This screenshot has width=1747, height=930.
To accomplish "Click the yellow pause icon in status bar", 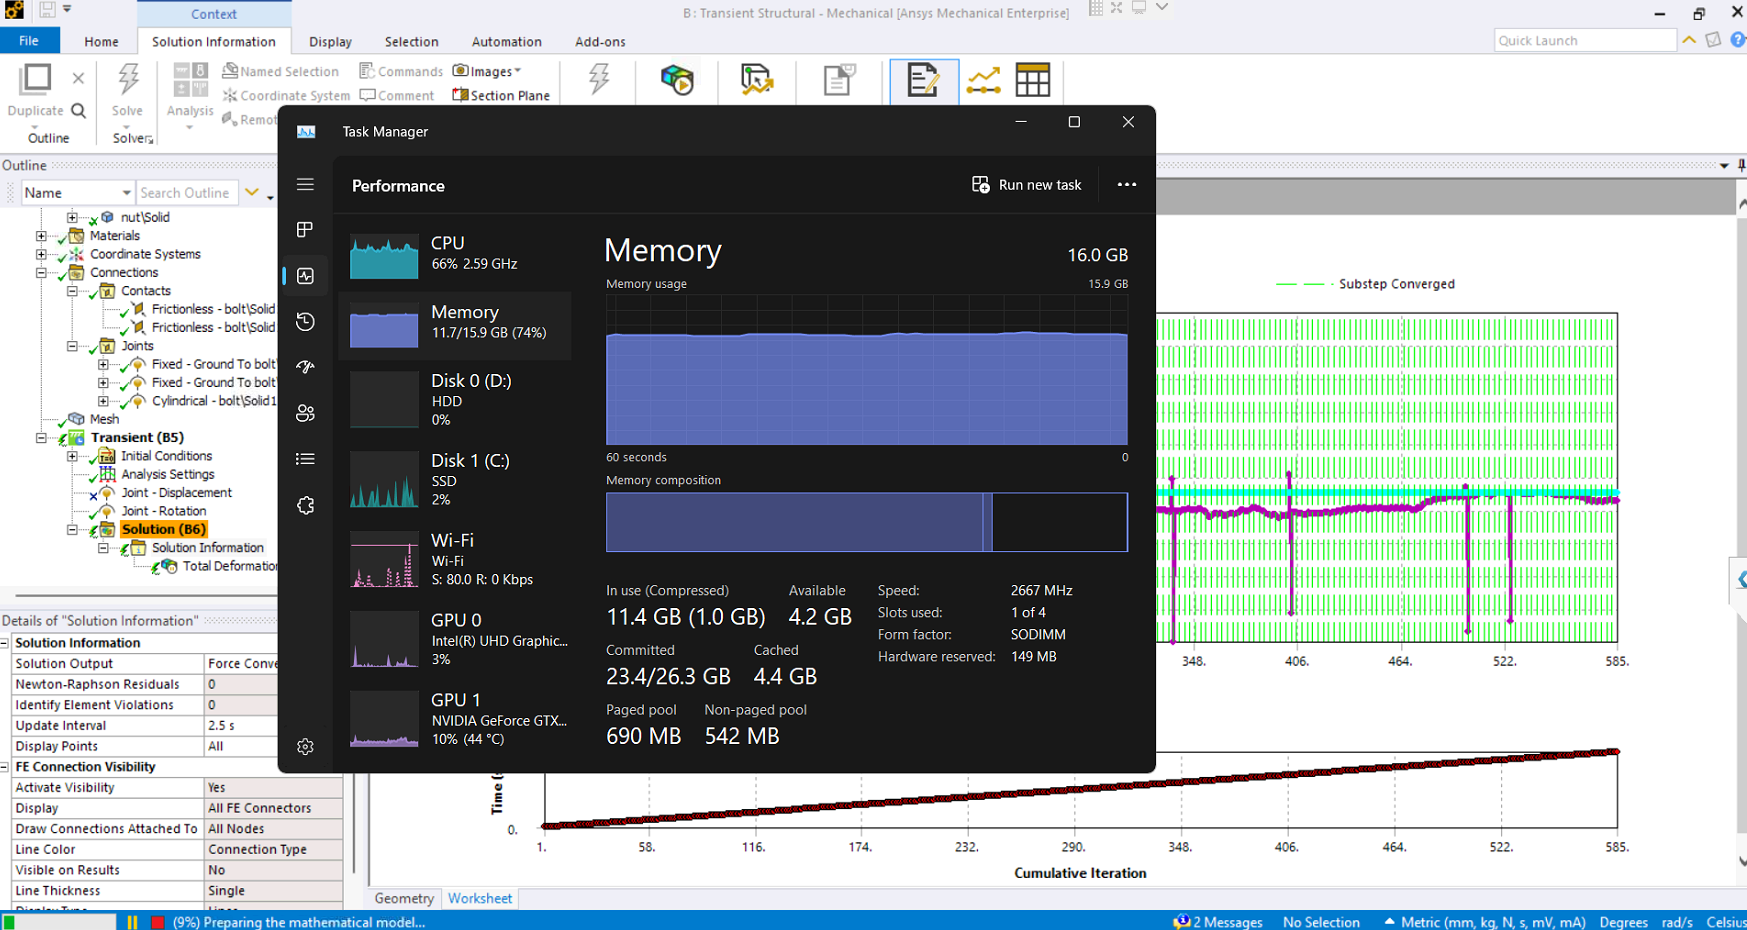I will 132,922.
